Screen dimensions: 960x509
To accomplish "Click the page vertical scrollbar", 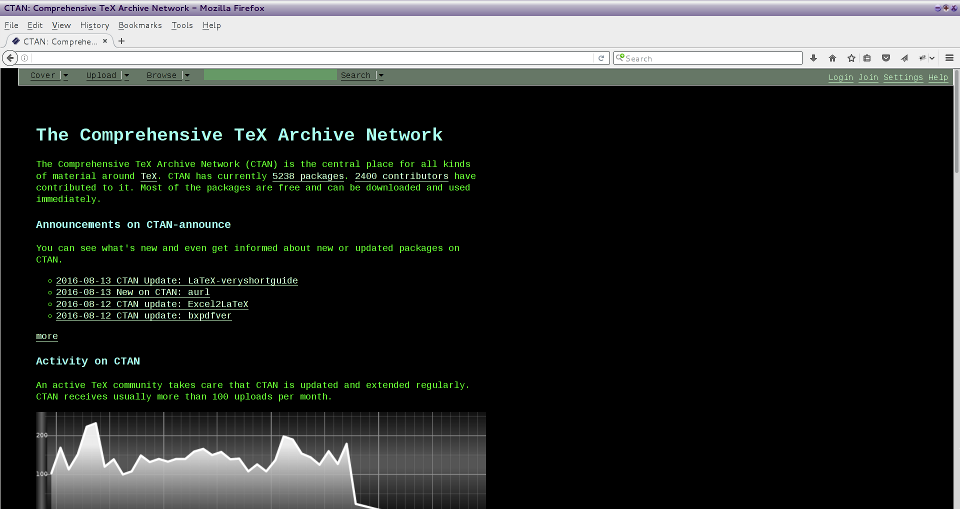I will pos(956,122).
